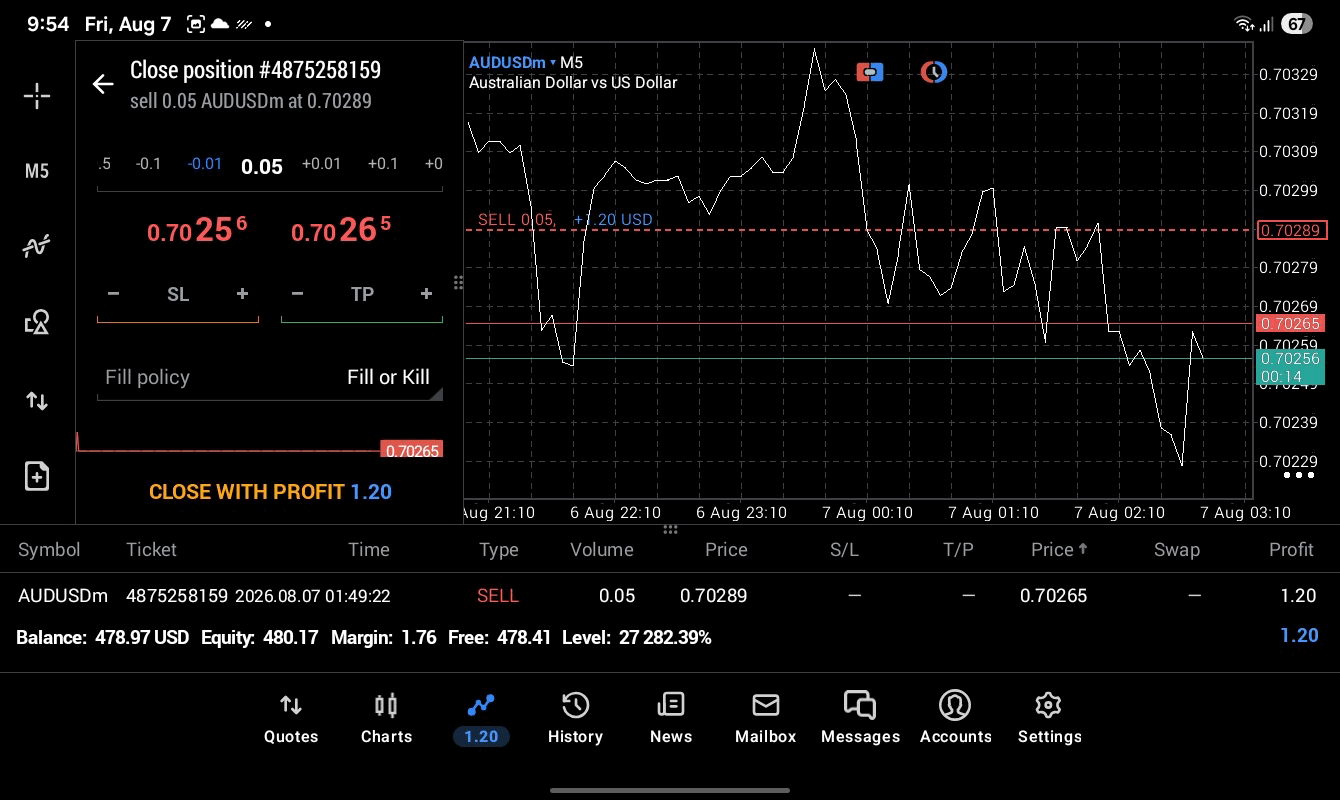The image size is (1340, 800).
Task: Tap CLOSE WITH PROFIT 1.20
Action: tap(270, 492)
